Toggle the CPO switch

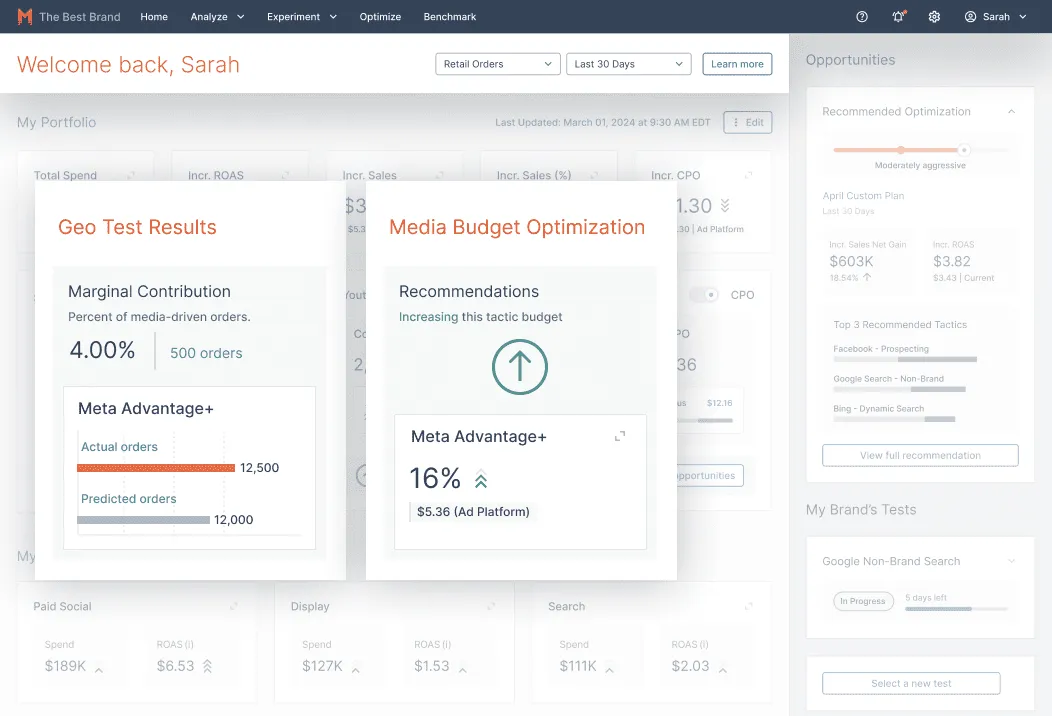click(706, 294)
